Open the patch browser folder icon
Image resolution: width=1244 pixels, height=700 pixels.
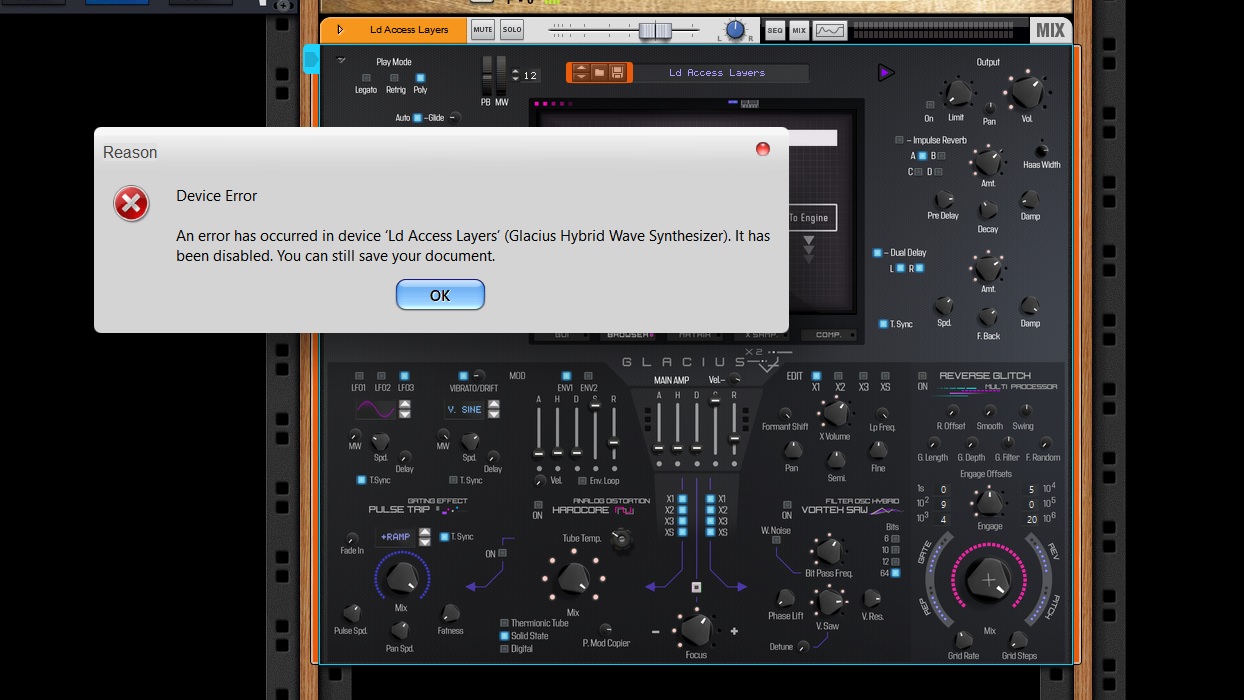599,72
